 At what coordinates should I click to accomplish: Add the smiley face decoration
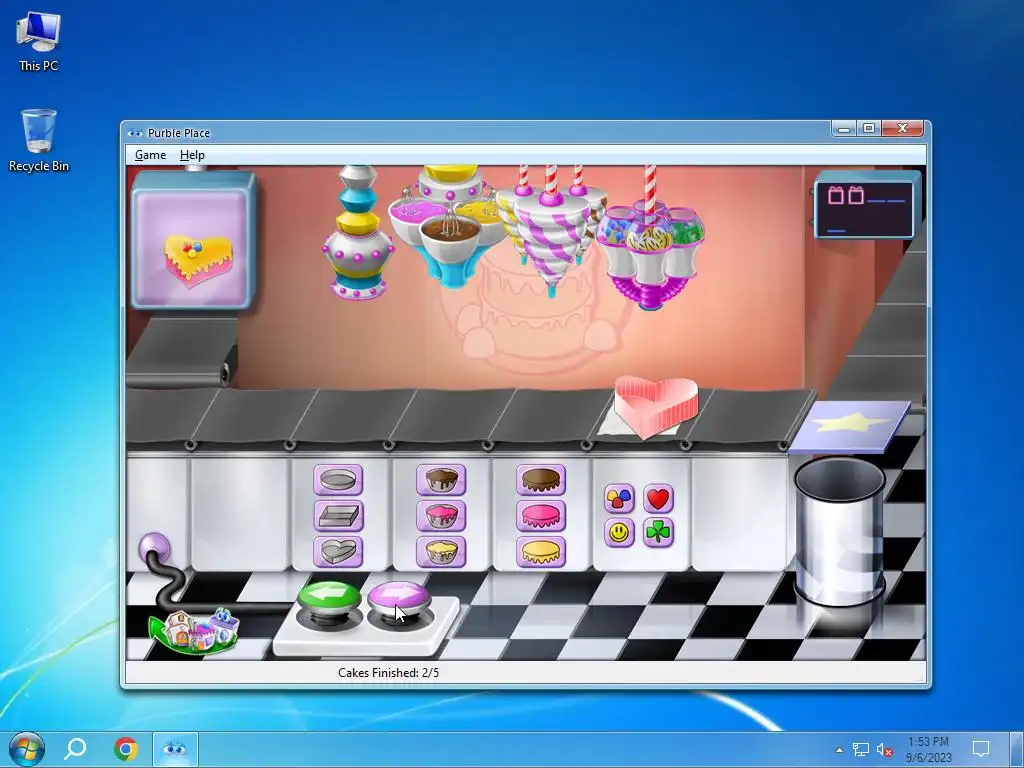(x=619, y=533)
